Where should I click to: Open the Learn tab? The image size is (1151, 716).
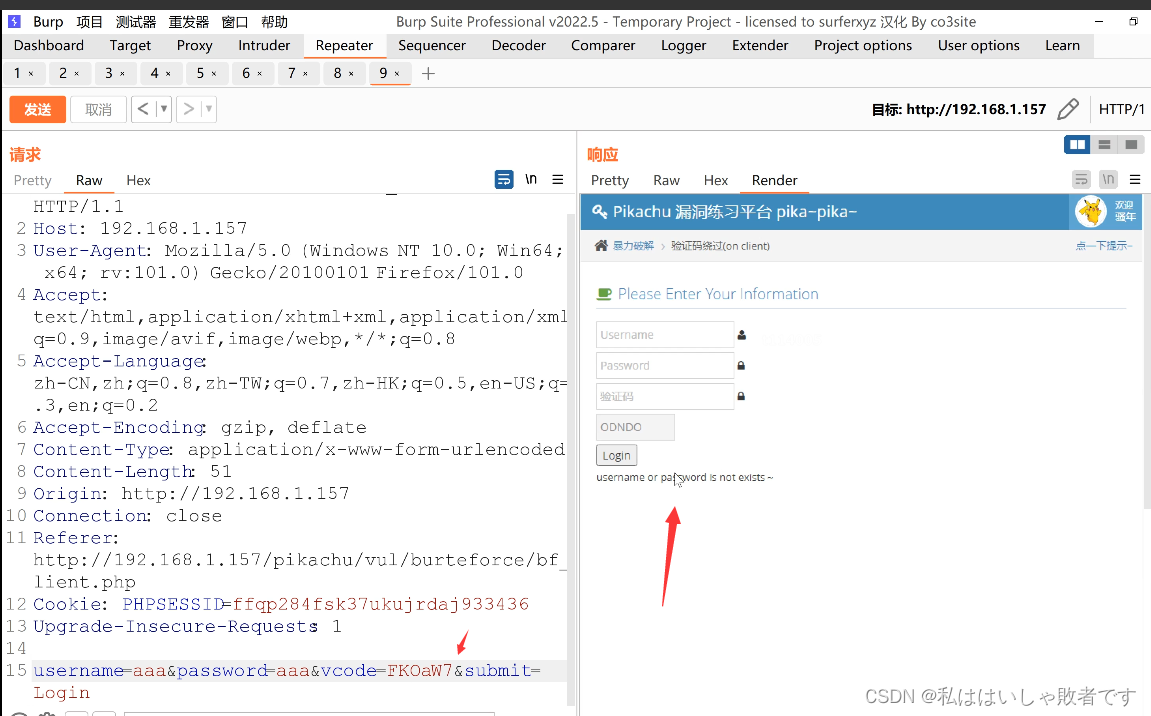point(1062,46)
